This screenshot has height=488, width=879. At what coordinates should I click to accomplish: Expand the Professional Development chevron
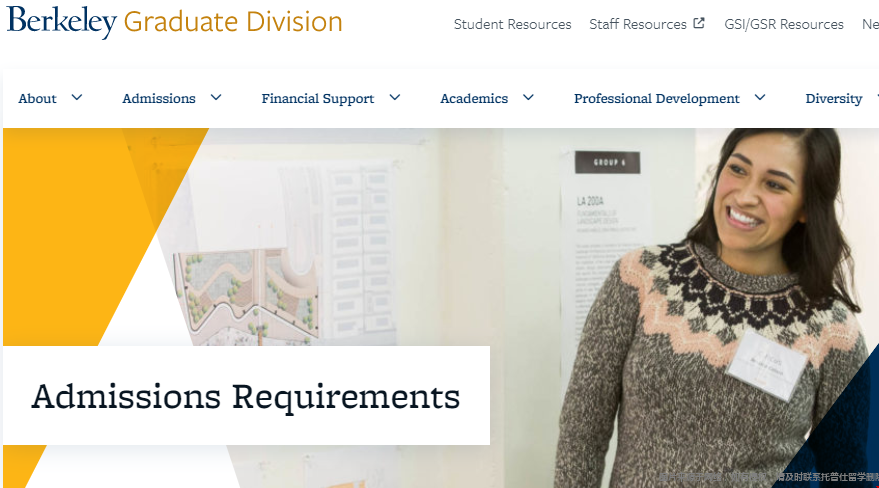point(760,97)
